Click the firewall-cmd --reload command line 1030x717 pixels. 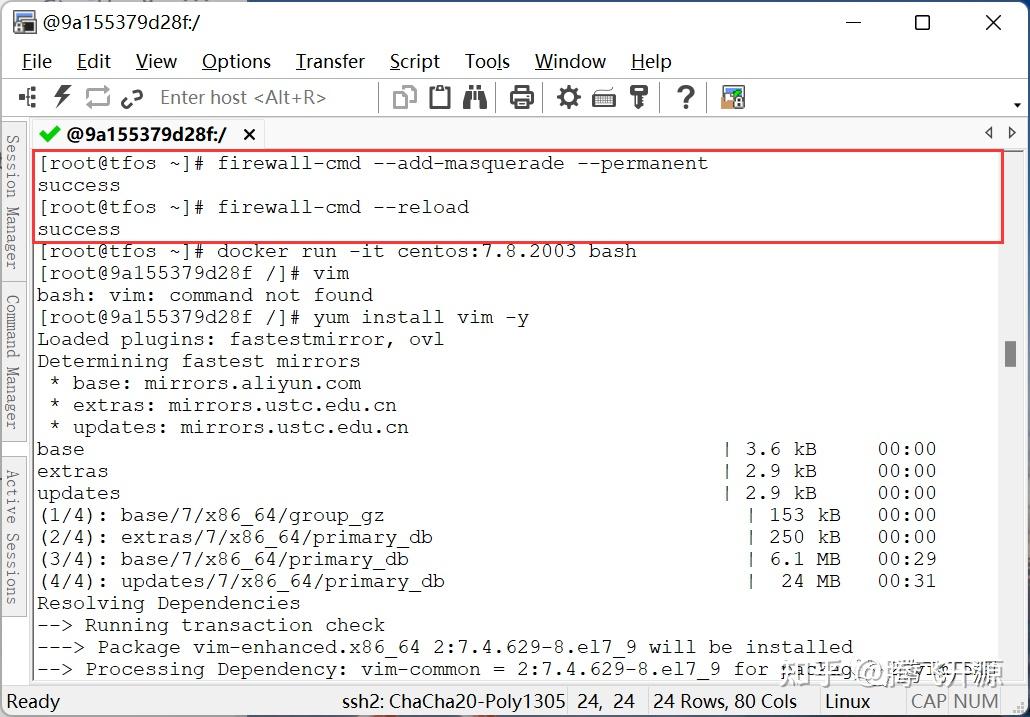254,207
